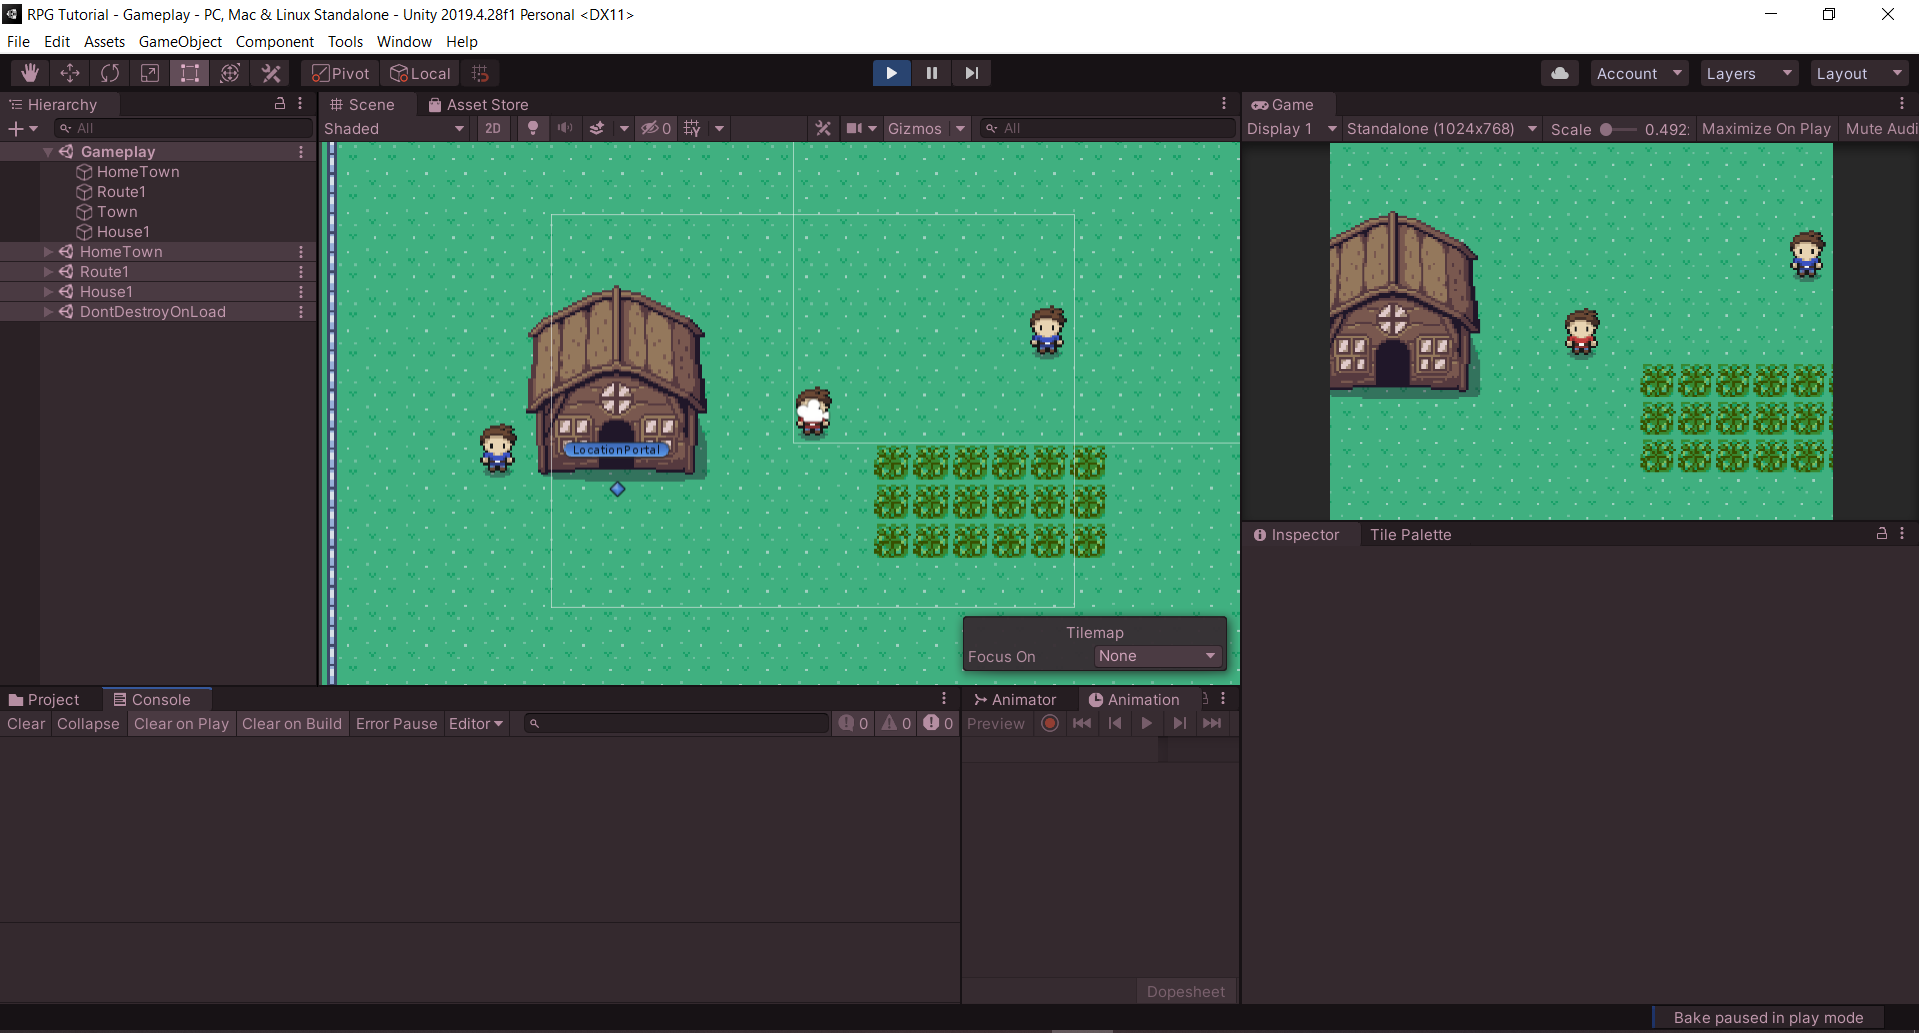
Task: Toggle scene audio
Action: click(565, 128)
